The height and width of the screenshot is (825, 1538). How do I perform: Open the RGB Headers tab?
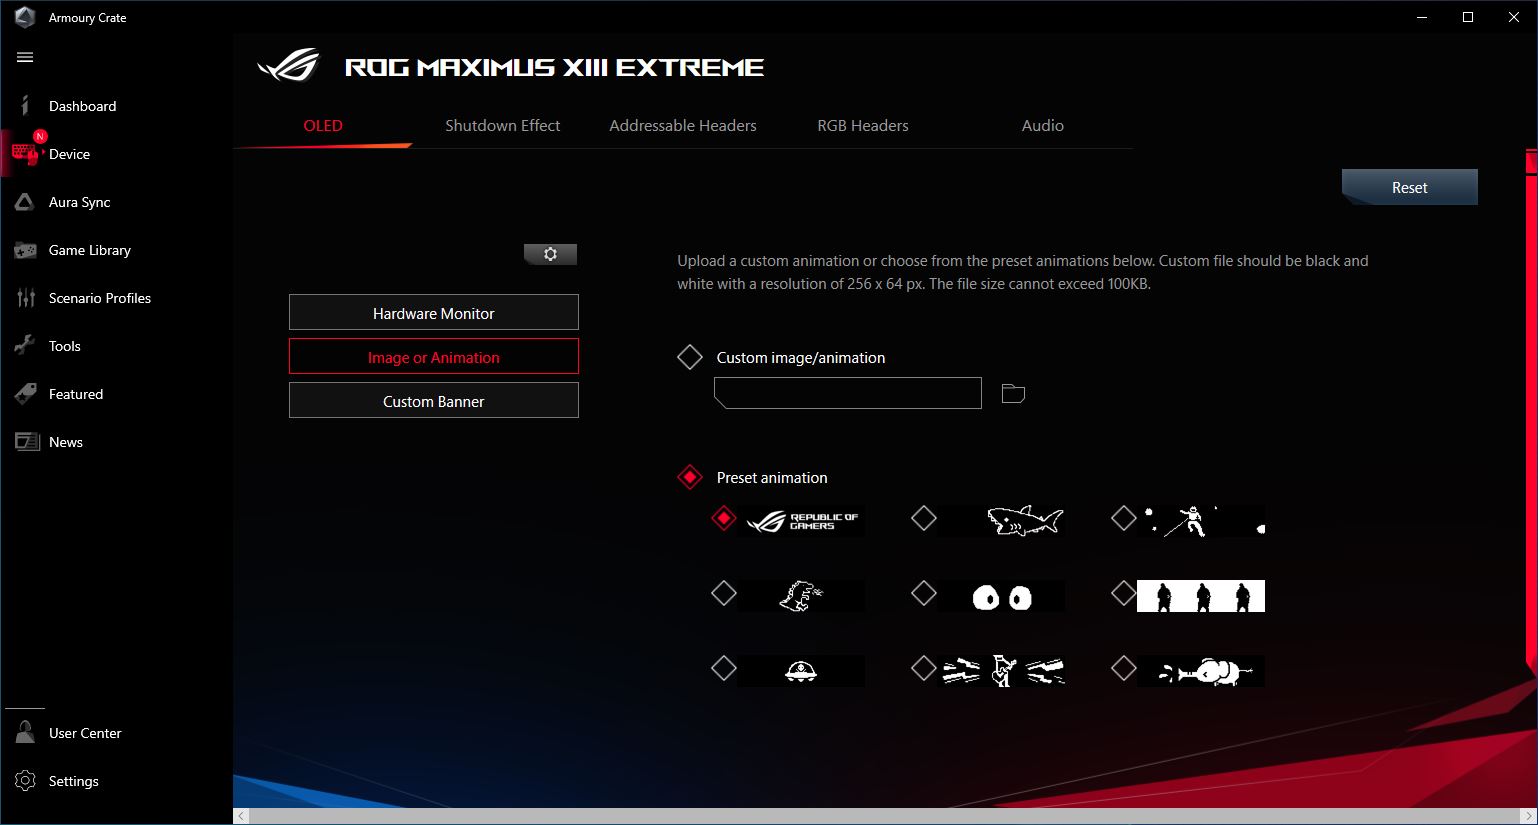(x=863, y=125)
